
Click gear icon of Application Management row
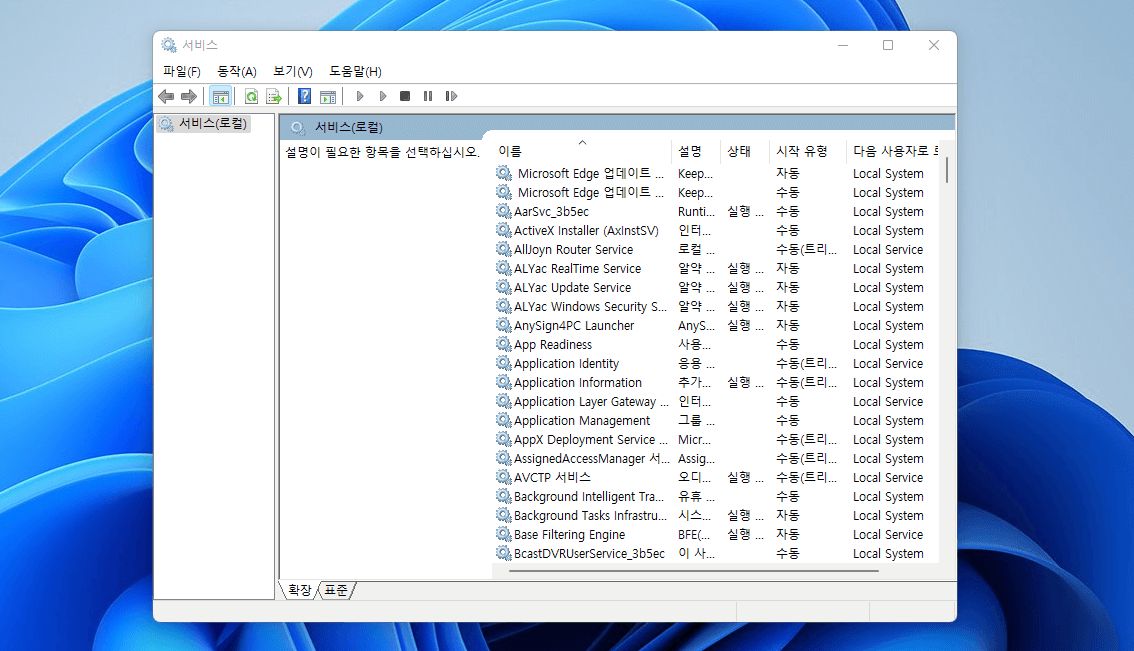(x=503, y=420)
